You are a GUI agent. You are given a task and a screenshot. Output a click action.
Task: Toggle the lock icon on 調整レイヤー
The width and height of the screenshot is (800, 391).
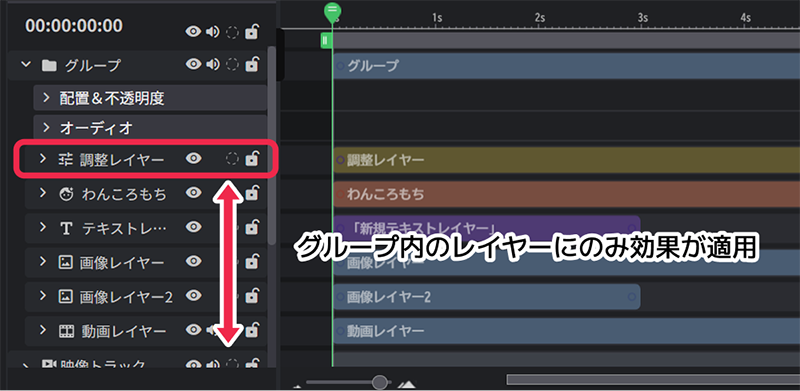[x=252, y=159]
